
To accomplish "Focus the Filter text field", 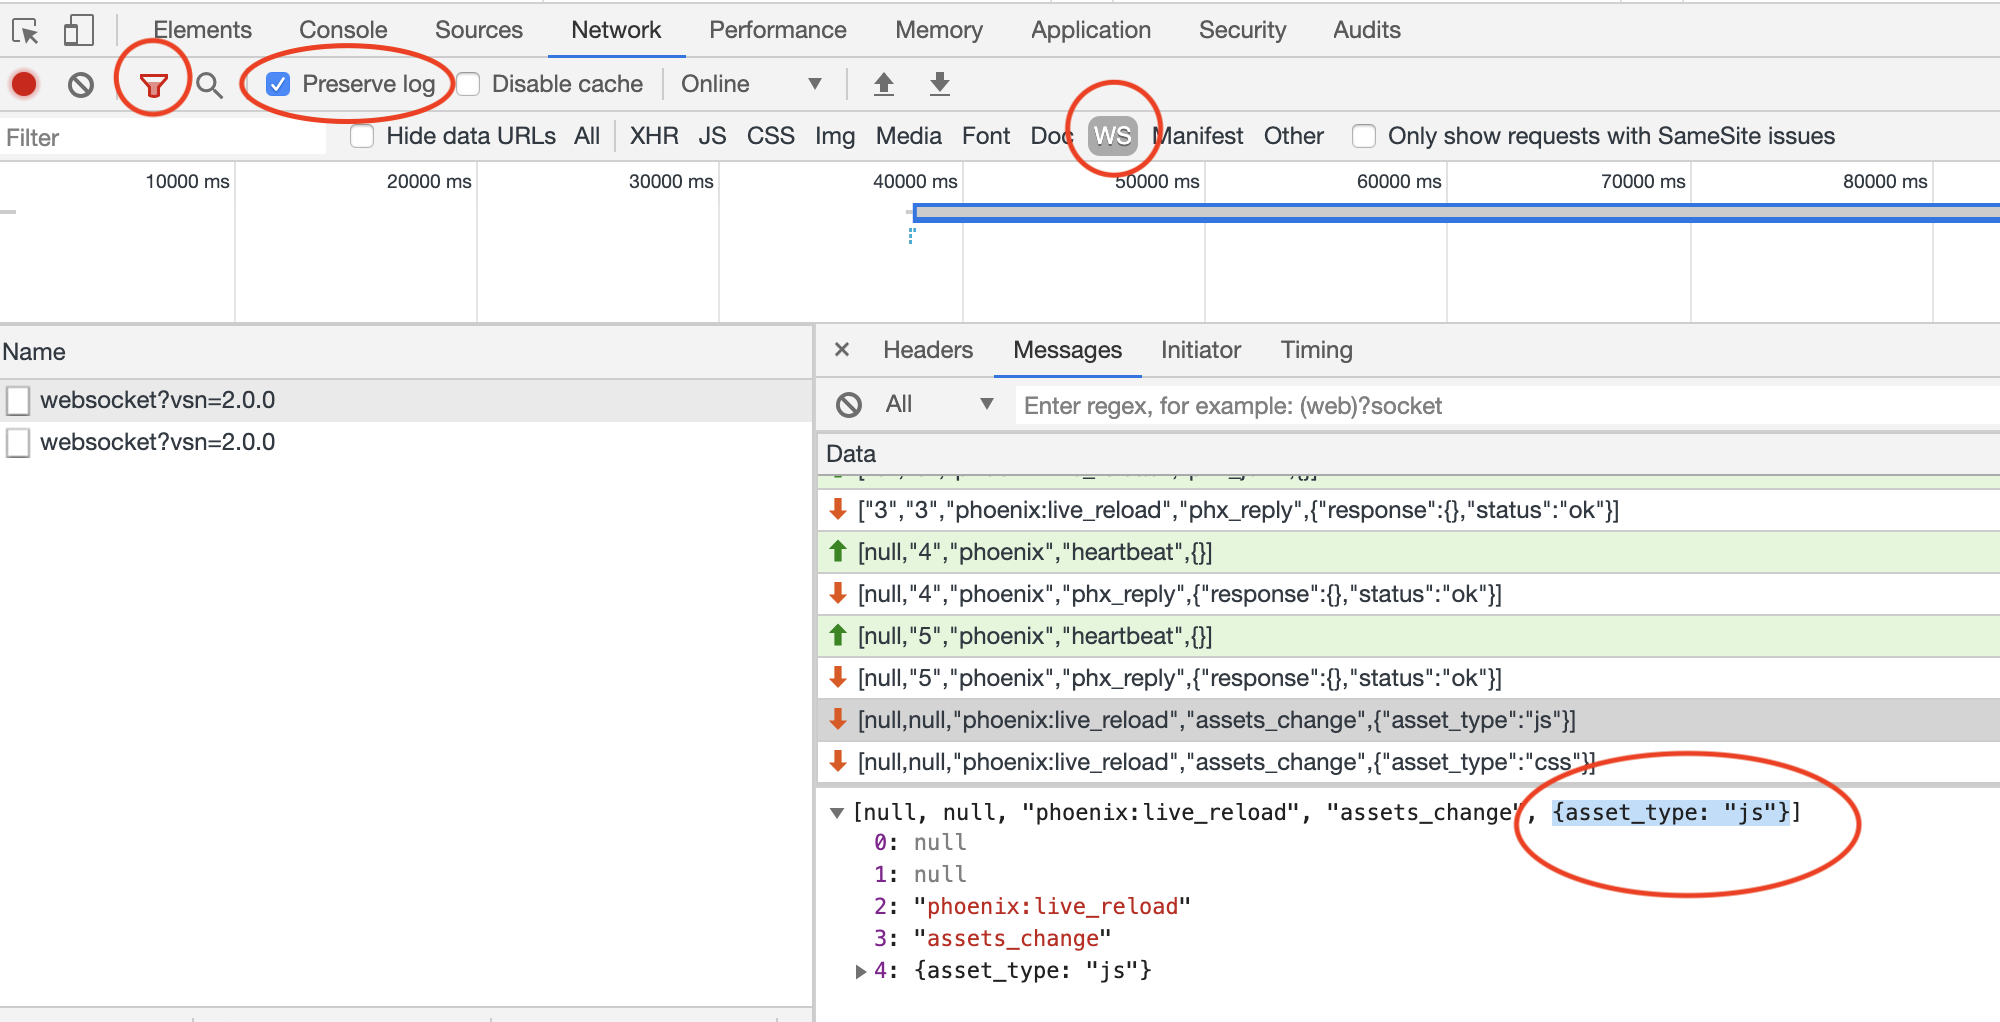I will [x=163, y=137].
